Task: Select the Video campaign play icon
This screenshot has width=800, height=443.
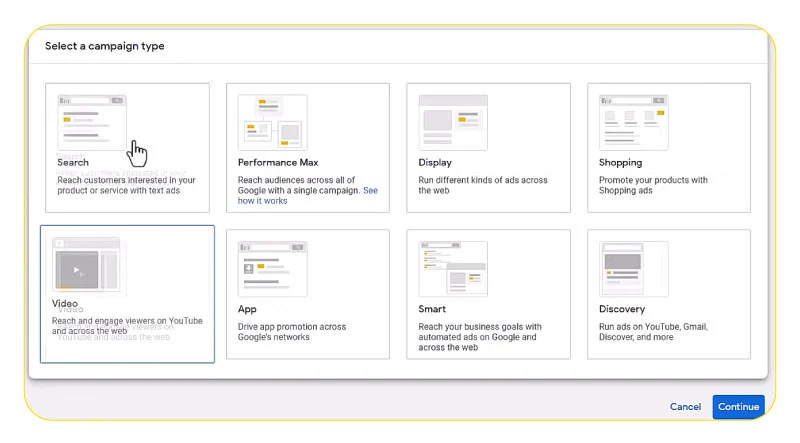Action: click(77, 270)
